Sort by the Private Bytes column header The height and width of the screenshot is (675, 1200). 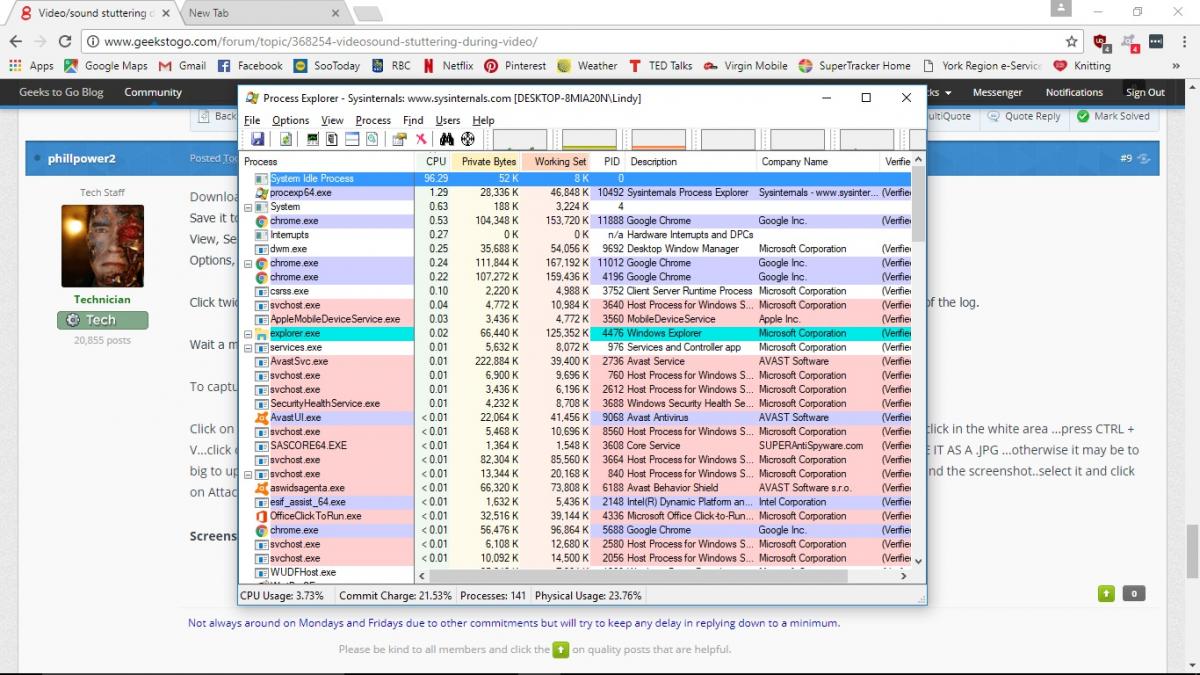pos(487,161)
